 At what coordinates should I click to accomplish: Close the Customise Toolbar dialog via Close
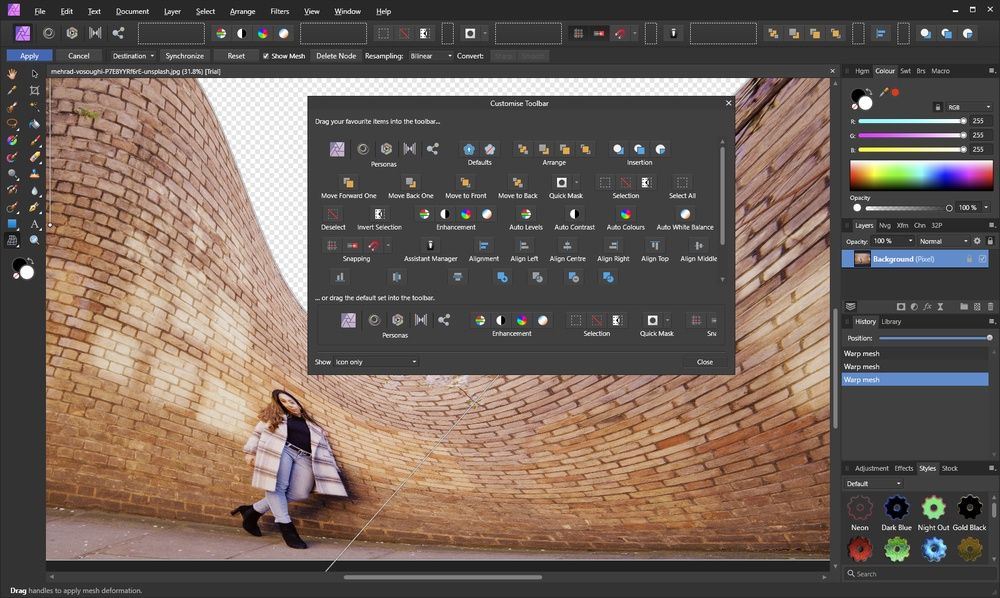705,362
